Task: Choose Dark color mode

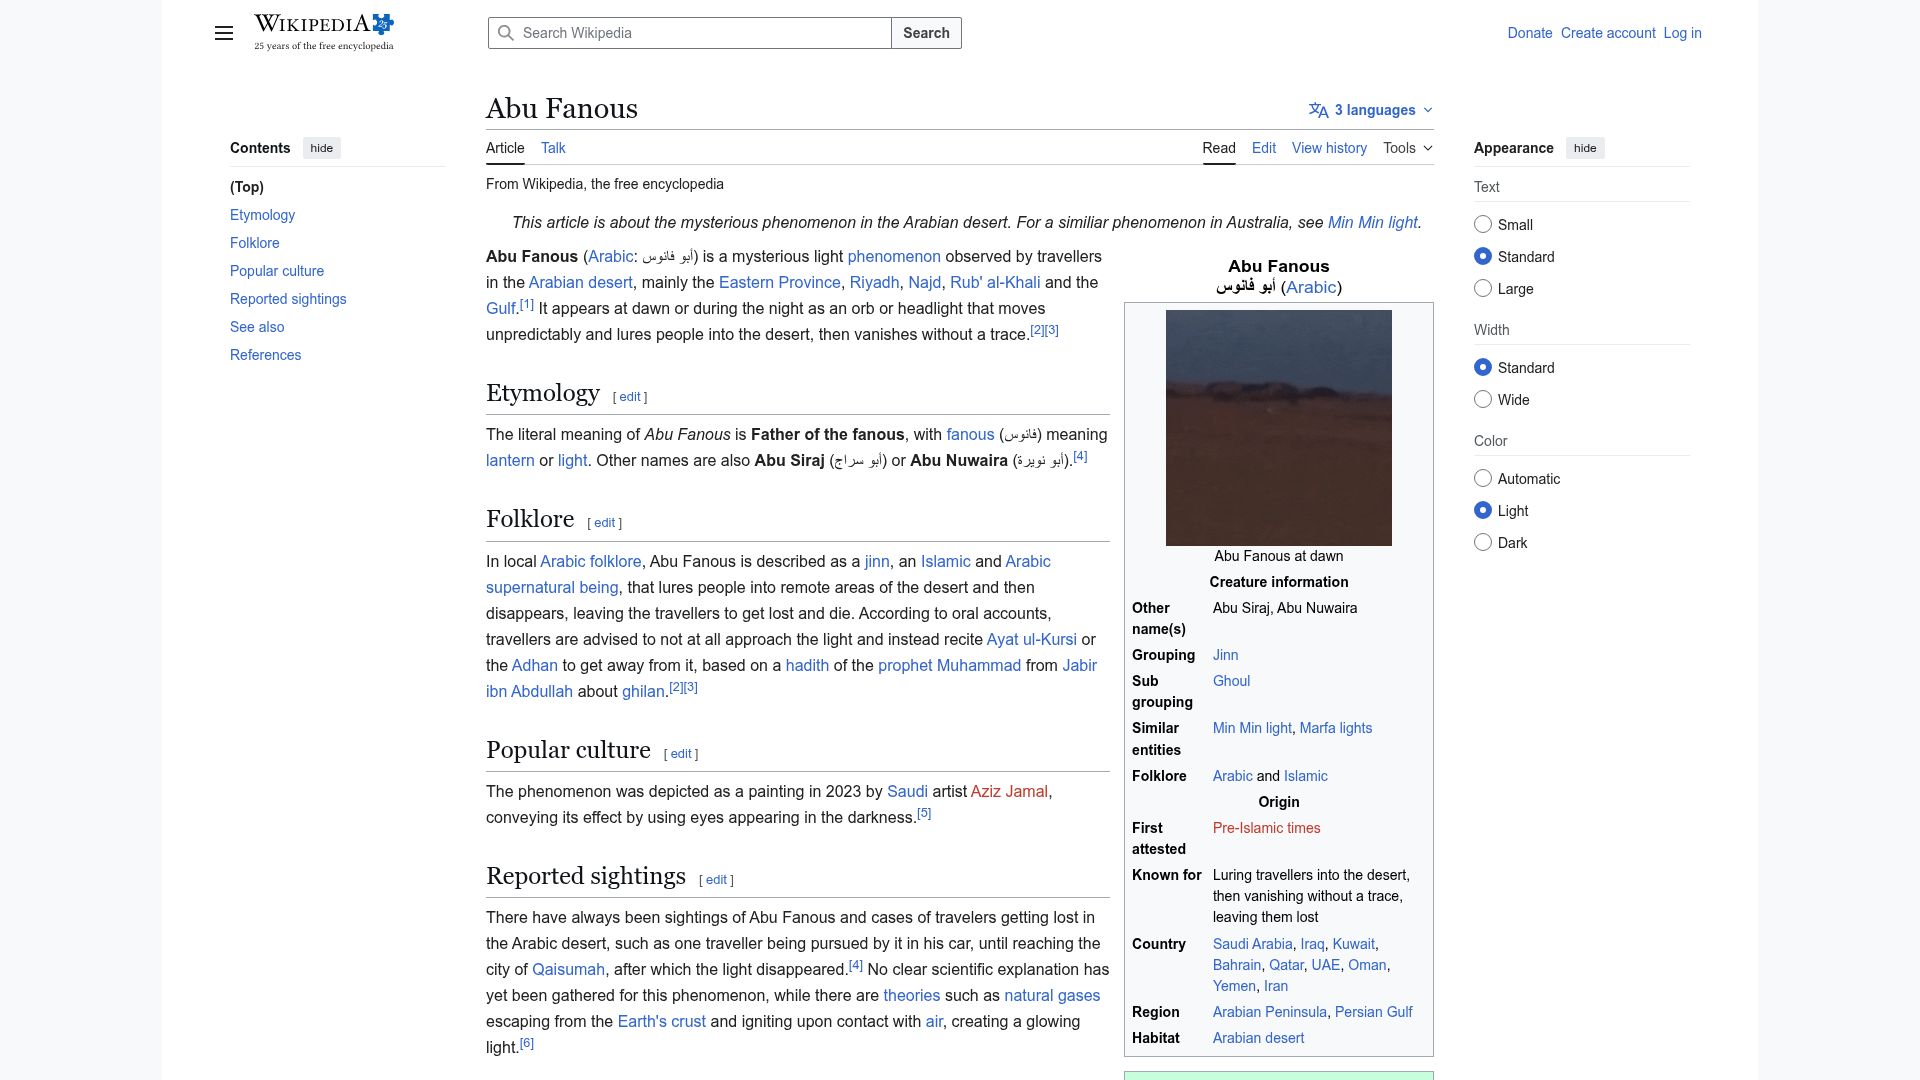Action: tap(1483, 543)
